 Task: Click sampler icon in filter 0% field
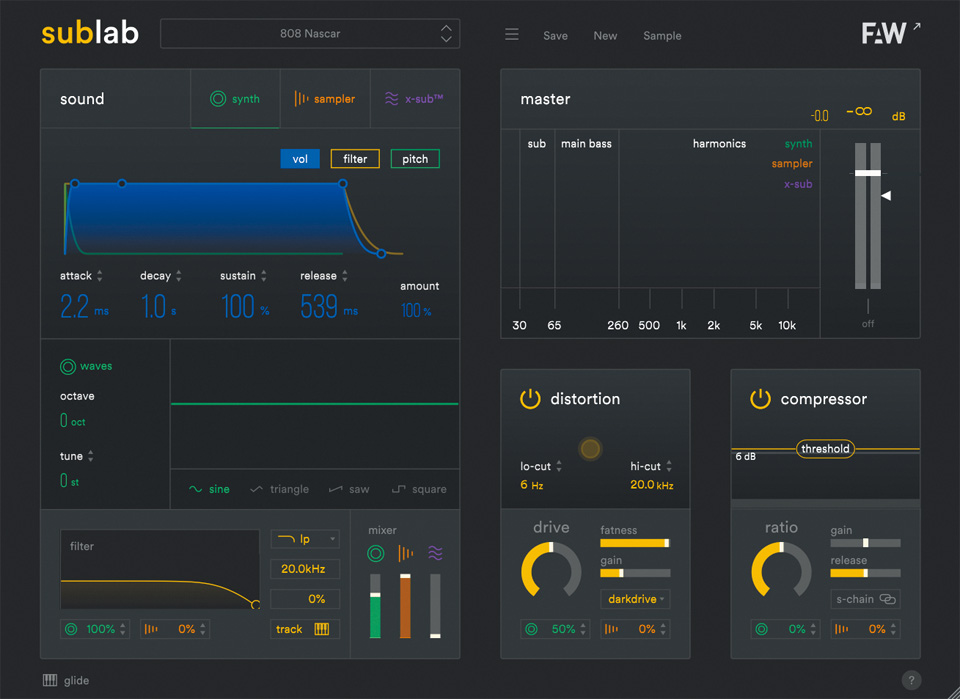[x=151, y=629]
